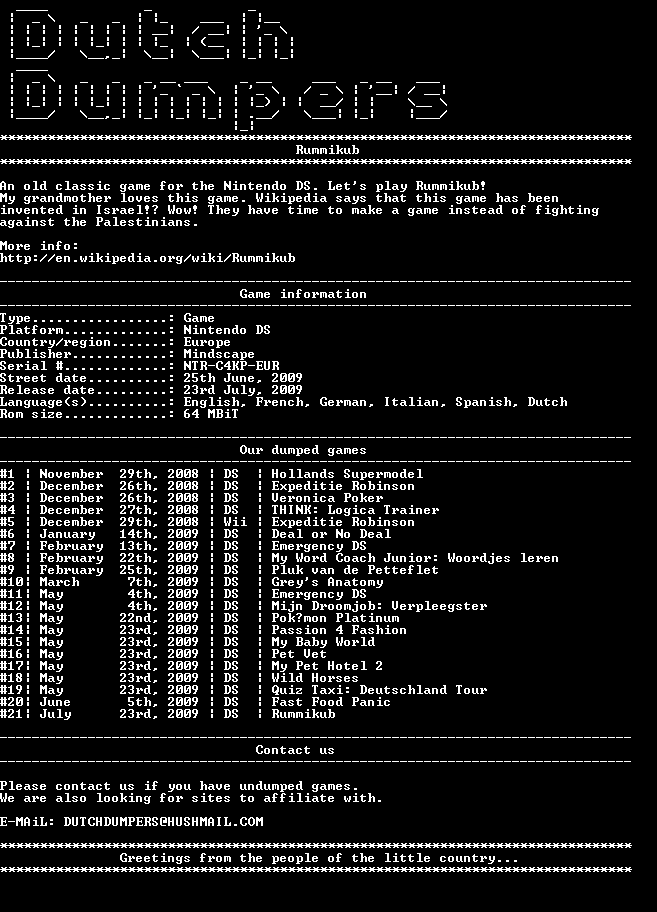Select 'Hollands Supermodel' in the games list
This screenshot has width=657, height=912.
(x=347, y=474)
